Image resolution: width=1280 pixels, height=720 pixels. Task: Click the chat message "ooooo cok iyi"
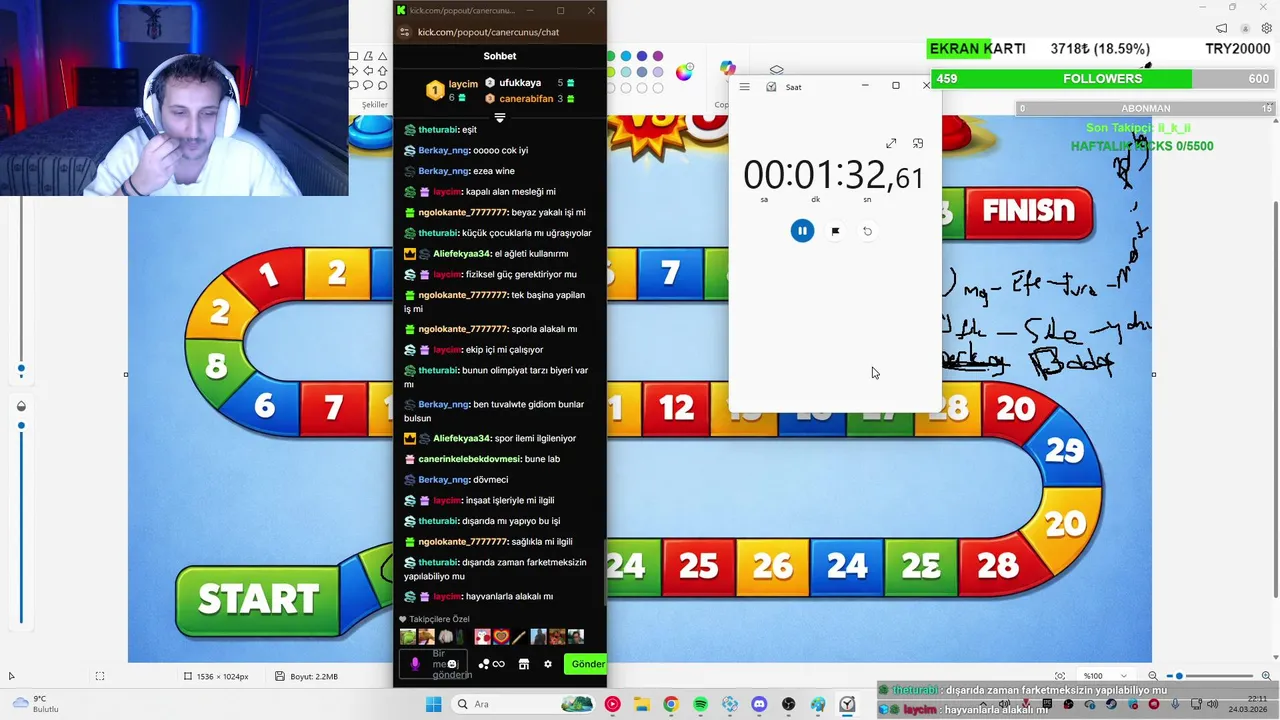(500, 150)
